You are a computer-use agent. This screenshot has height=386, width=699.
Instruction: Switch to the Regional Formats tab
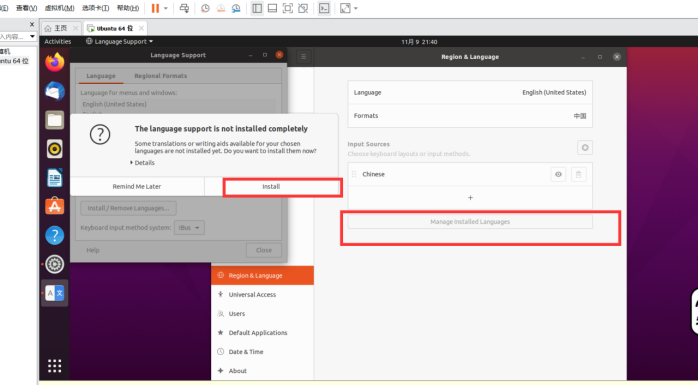(x=160, y=76)
